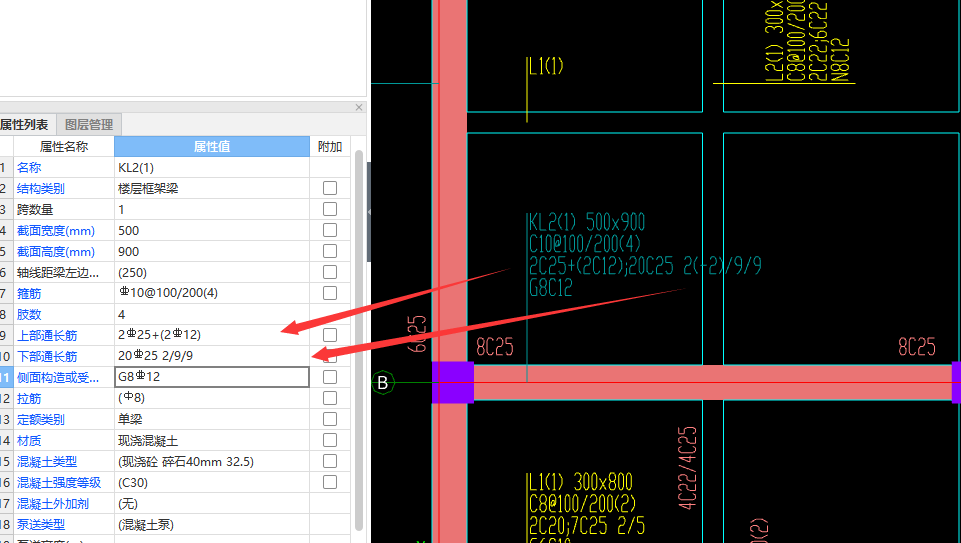Click the 截面宽度(mm) property link
This screenshot has height=543, width=961.
(56, 231)
